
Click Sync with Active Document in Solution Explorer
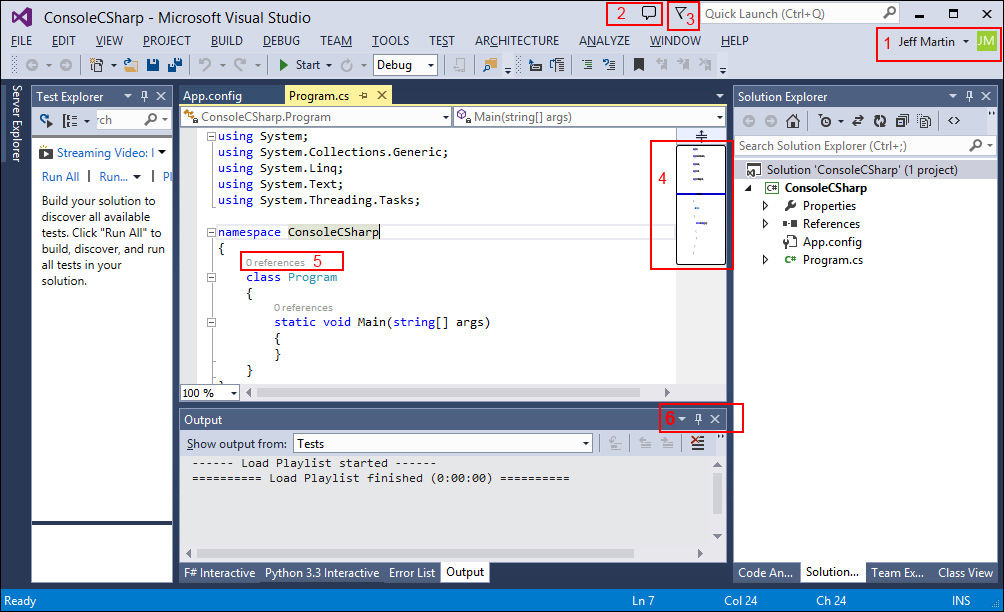click(858, 121)
